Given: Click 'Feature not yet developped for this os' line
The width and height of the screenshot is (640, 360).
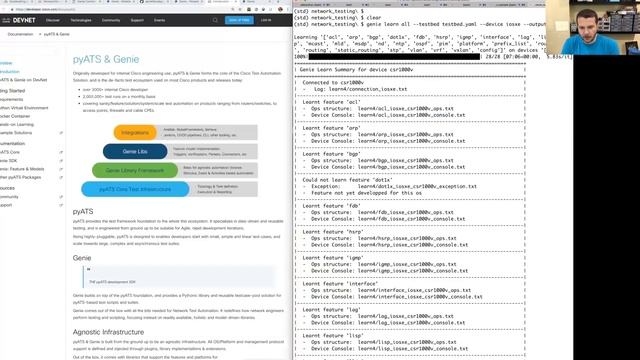Looking at the screenshot, I should [x=366, y=193].
